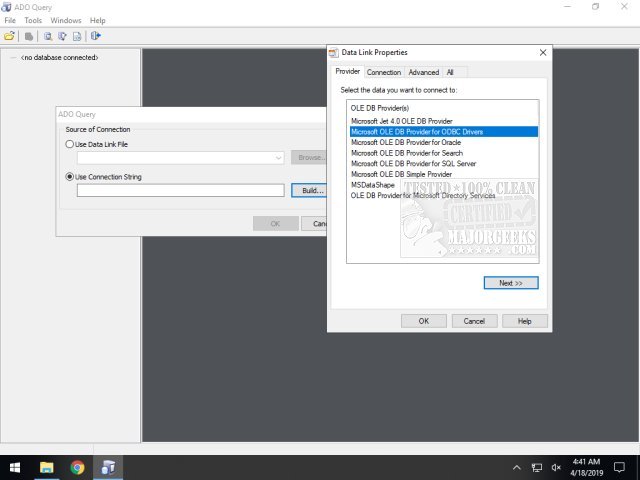Click the document script toolbar icon
Screen dimensions: 640x480
(77, 36)
